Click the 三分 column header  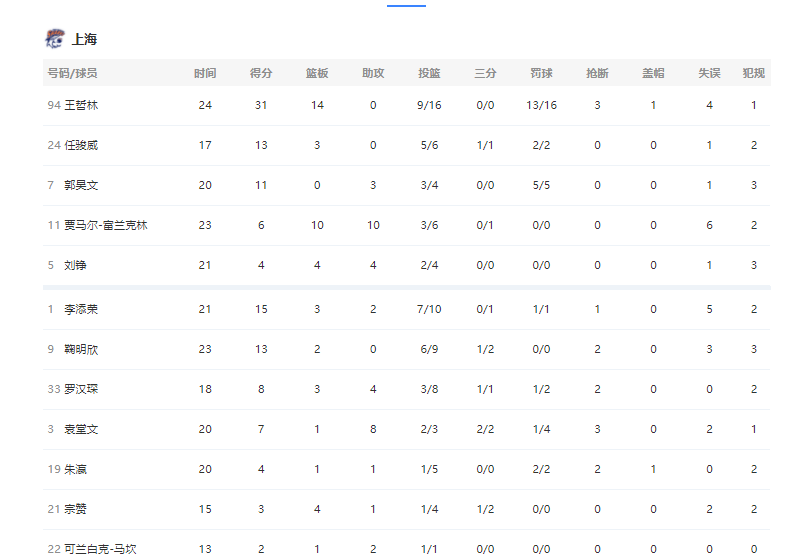[x=485, y=73]
